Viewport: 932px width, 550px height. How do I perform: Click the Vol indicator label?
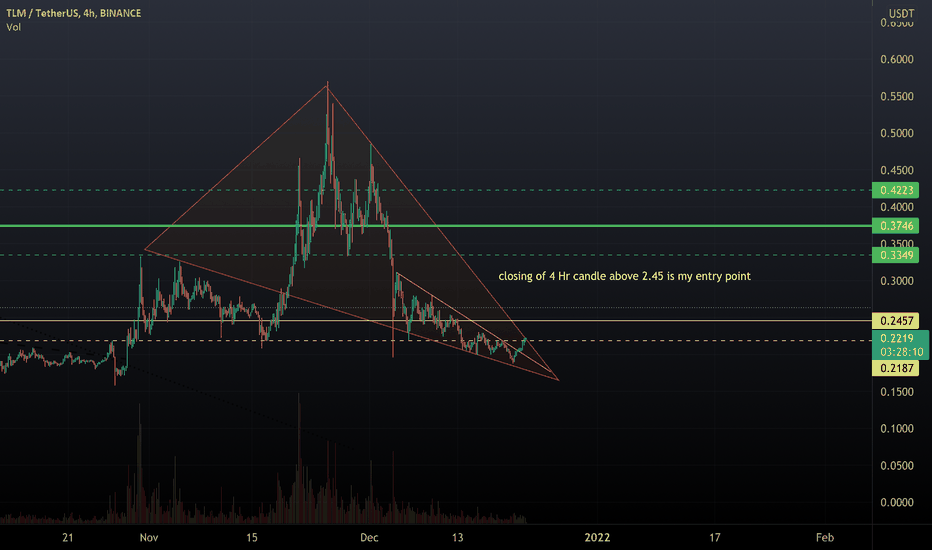coord(14,27)
